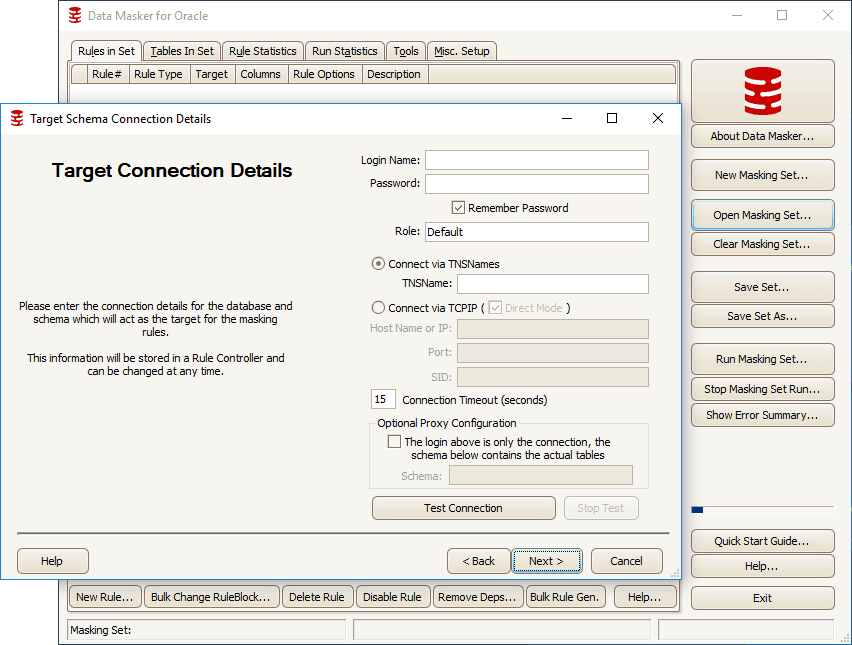The image size is (852, 645).
Task: Switch to the Rules in Set tab
Action: [x=106, y=51]
